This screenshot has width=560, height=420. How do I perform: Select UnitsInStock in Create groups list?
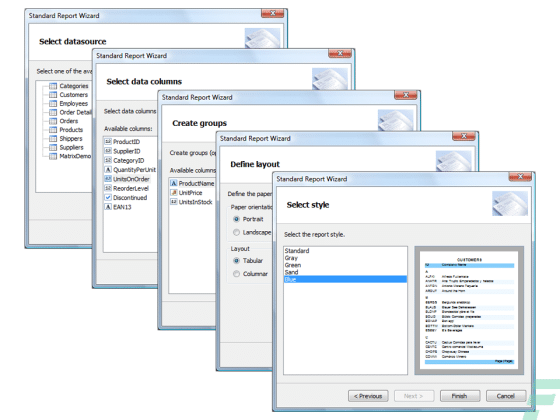pyautogui.click(x=195, y=202)
